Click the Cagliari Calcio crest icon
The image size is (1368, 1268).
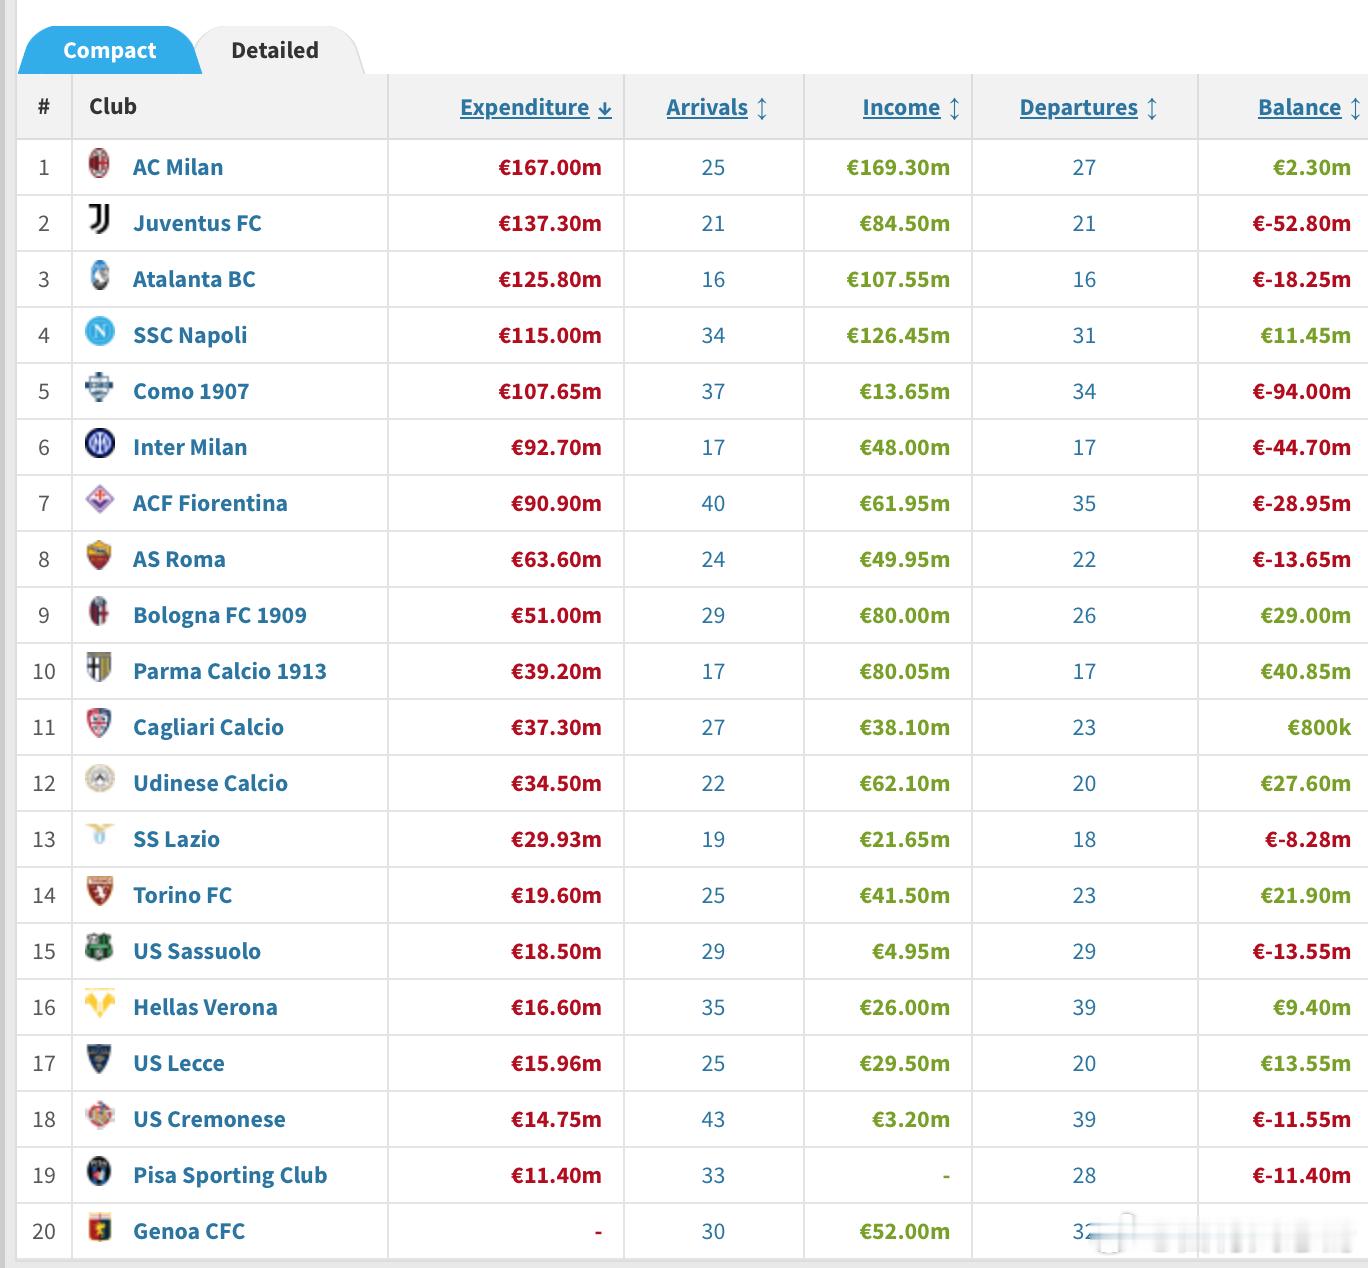tap(99, 723)
